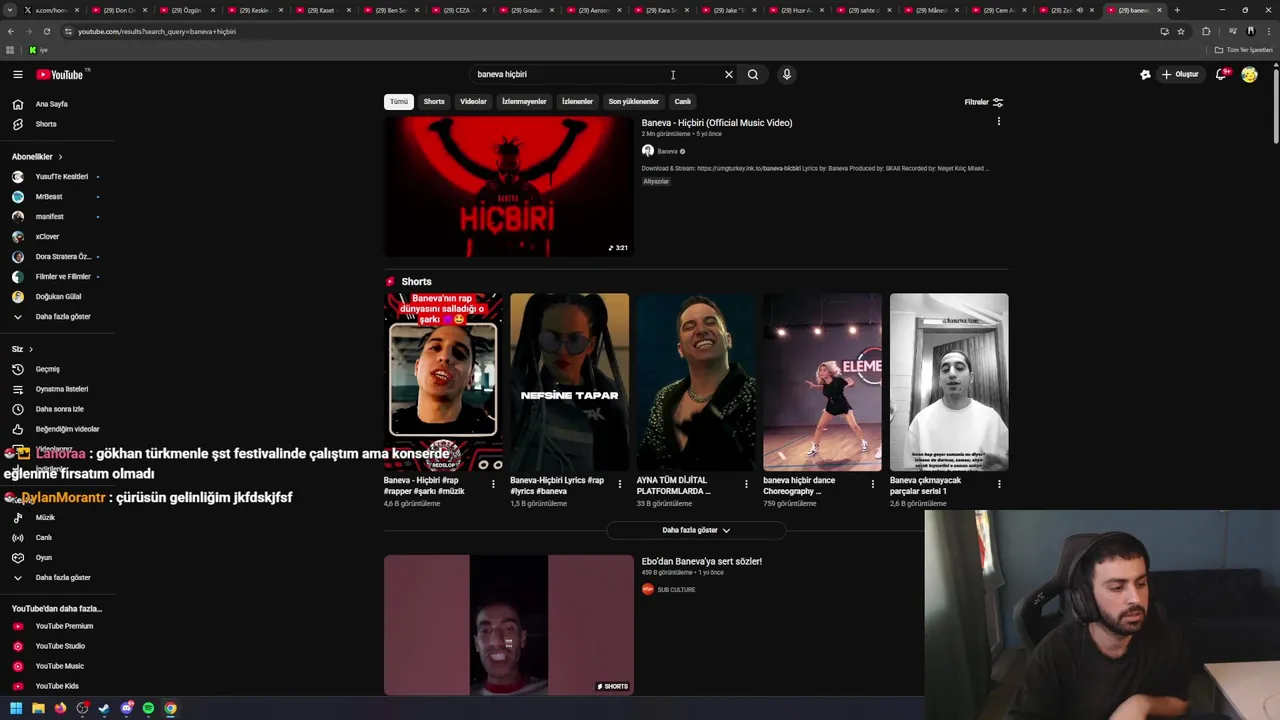
Task: Click the Altyazılar badge under the official video
Action: point(656,181)
